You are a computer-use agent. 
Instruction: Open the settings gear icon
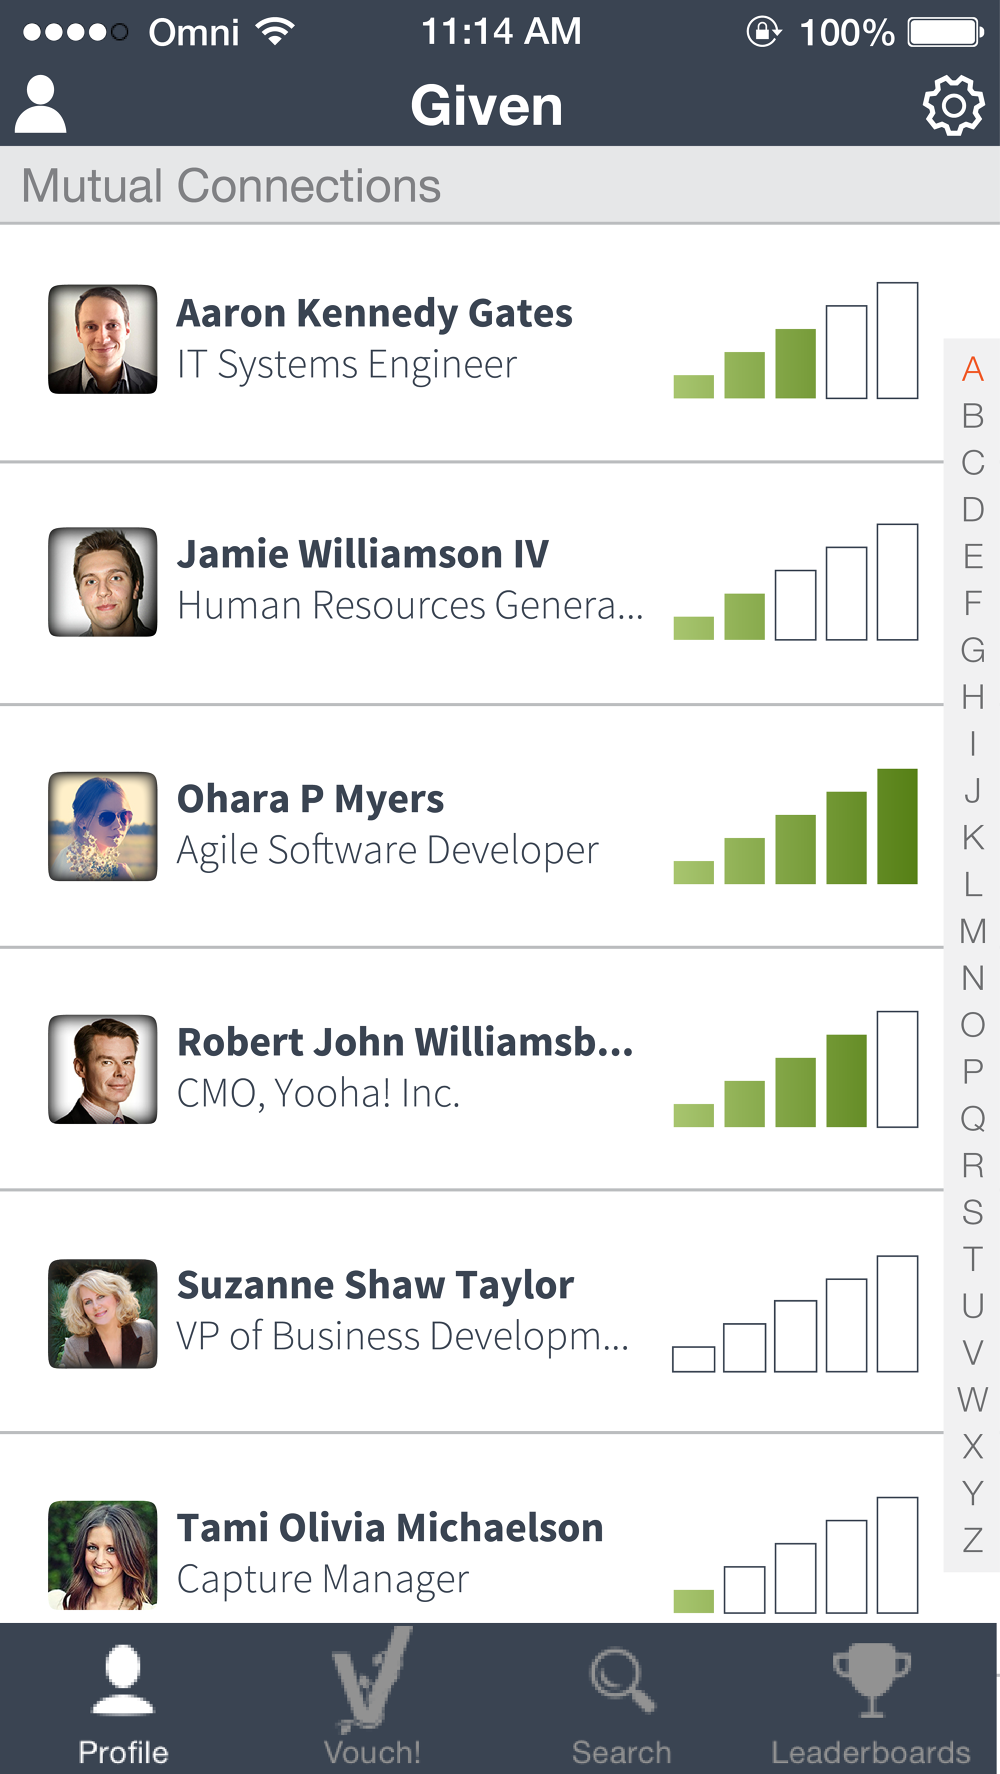coord(953,105)
